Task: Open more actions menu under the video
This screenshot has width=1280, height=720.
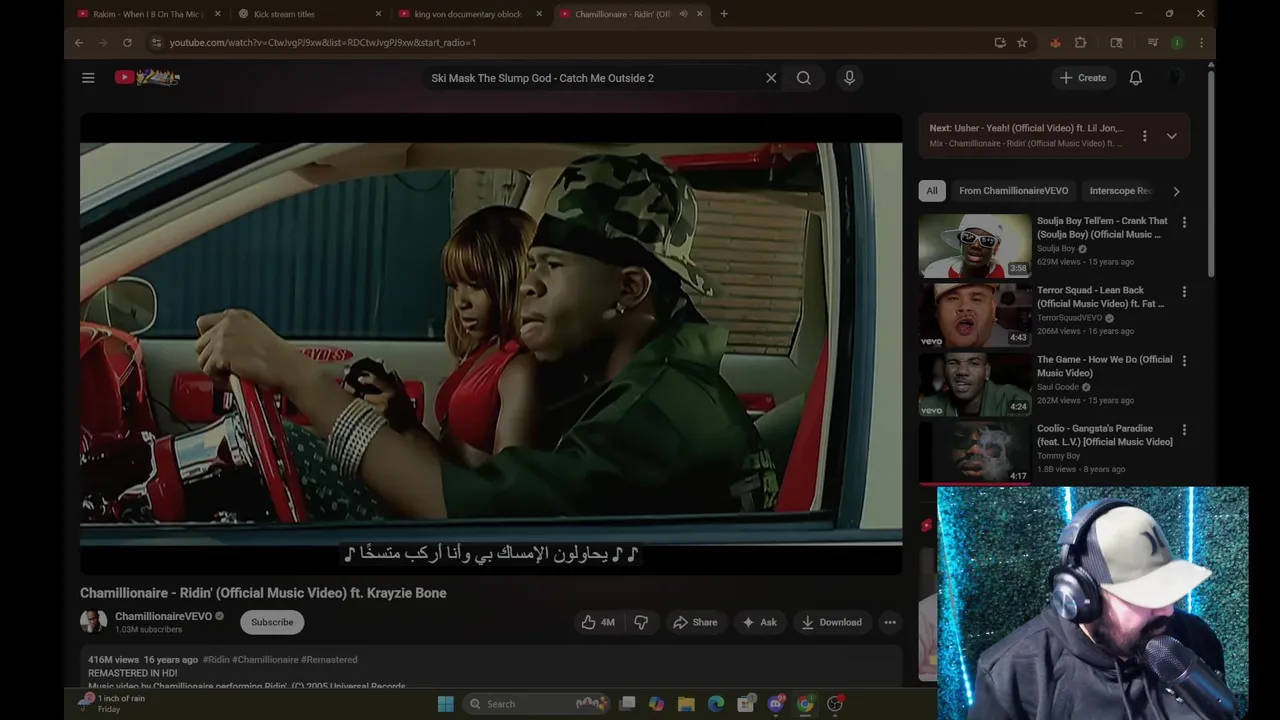Action: pos(890,622)
